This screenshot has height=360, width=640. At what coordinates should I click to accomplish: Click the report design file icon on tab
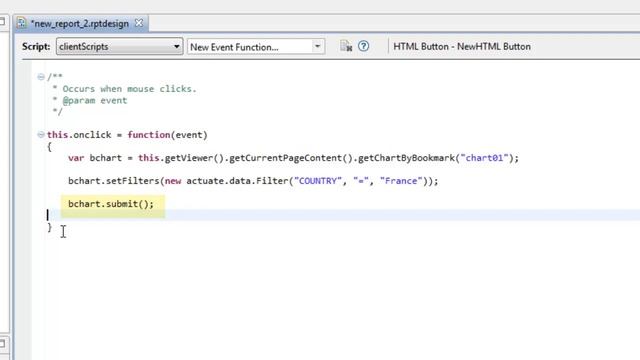click(21, 23)
